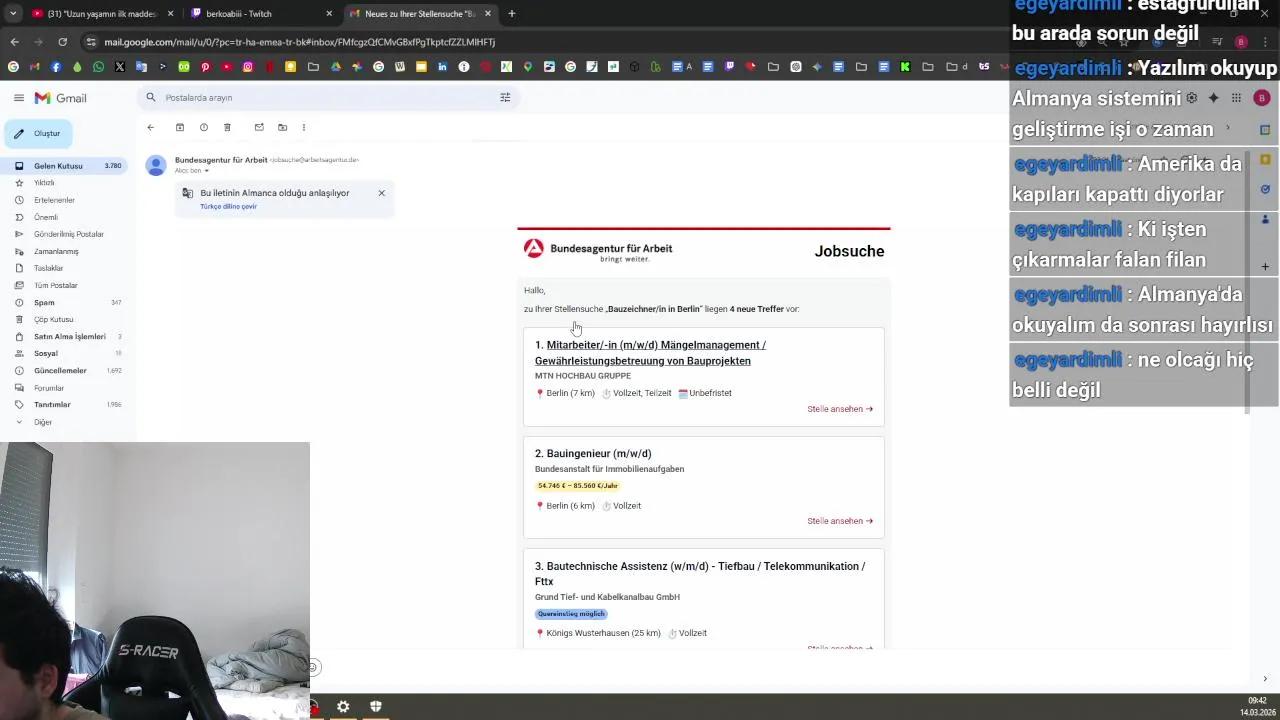Click Stelle ansehen for Bauingenieur job

(x=840, y=521)
